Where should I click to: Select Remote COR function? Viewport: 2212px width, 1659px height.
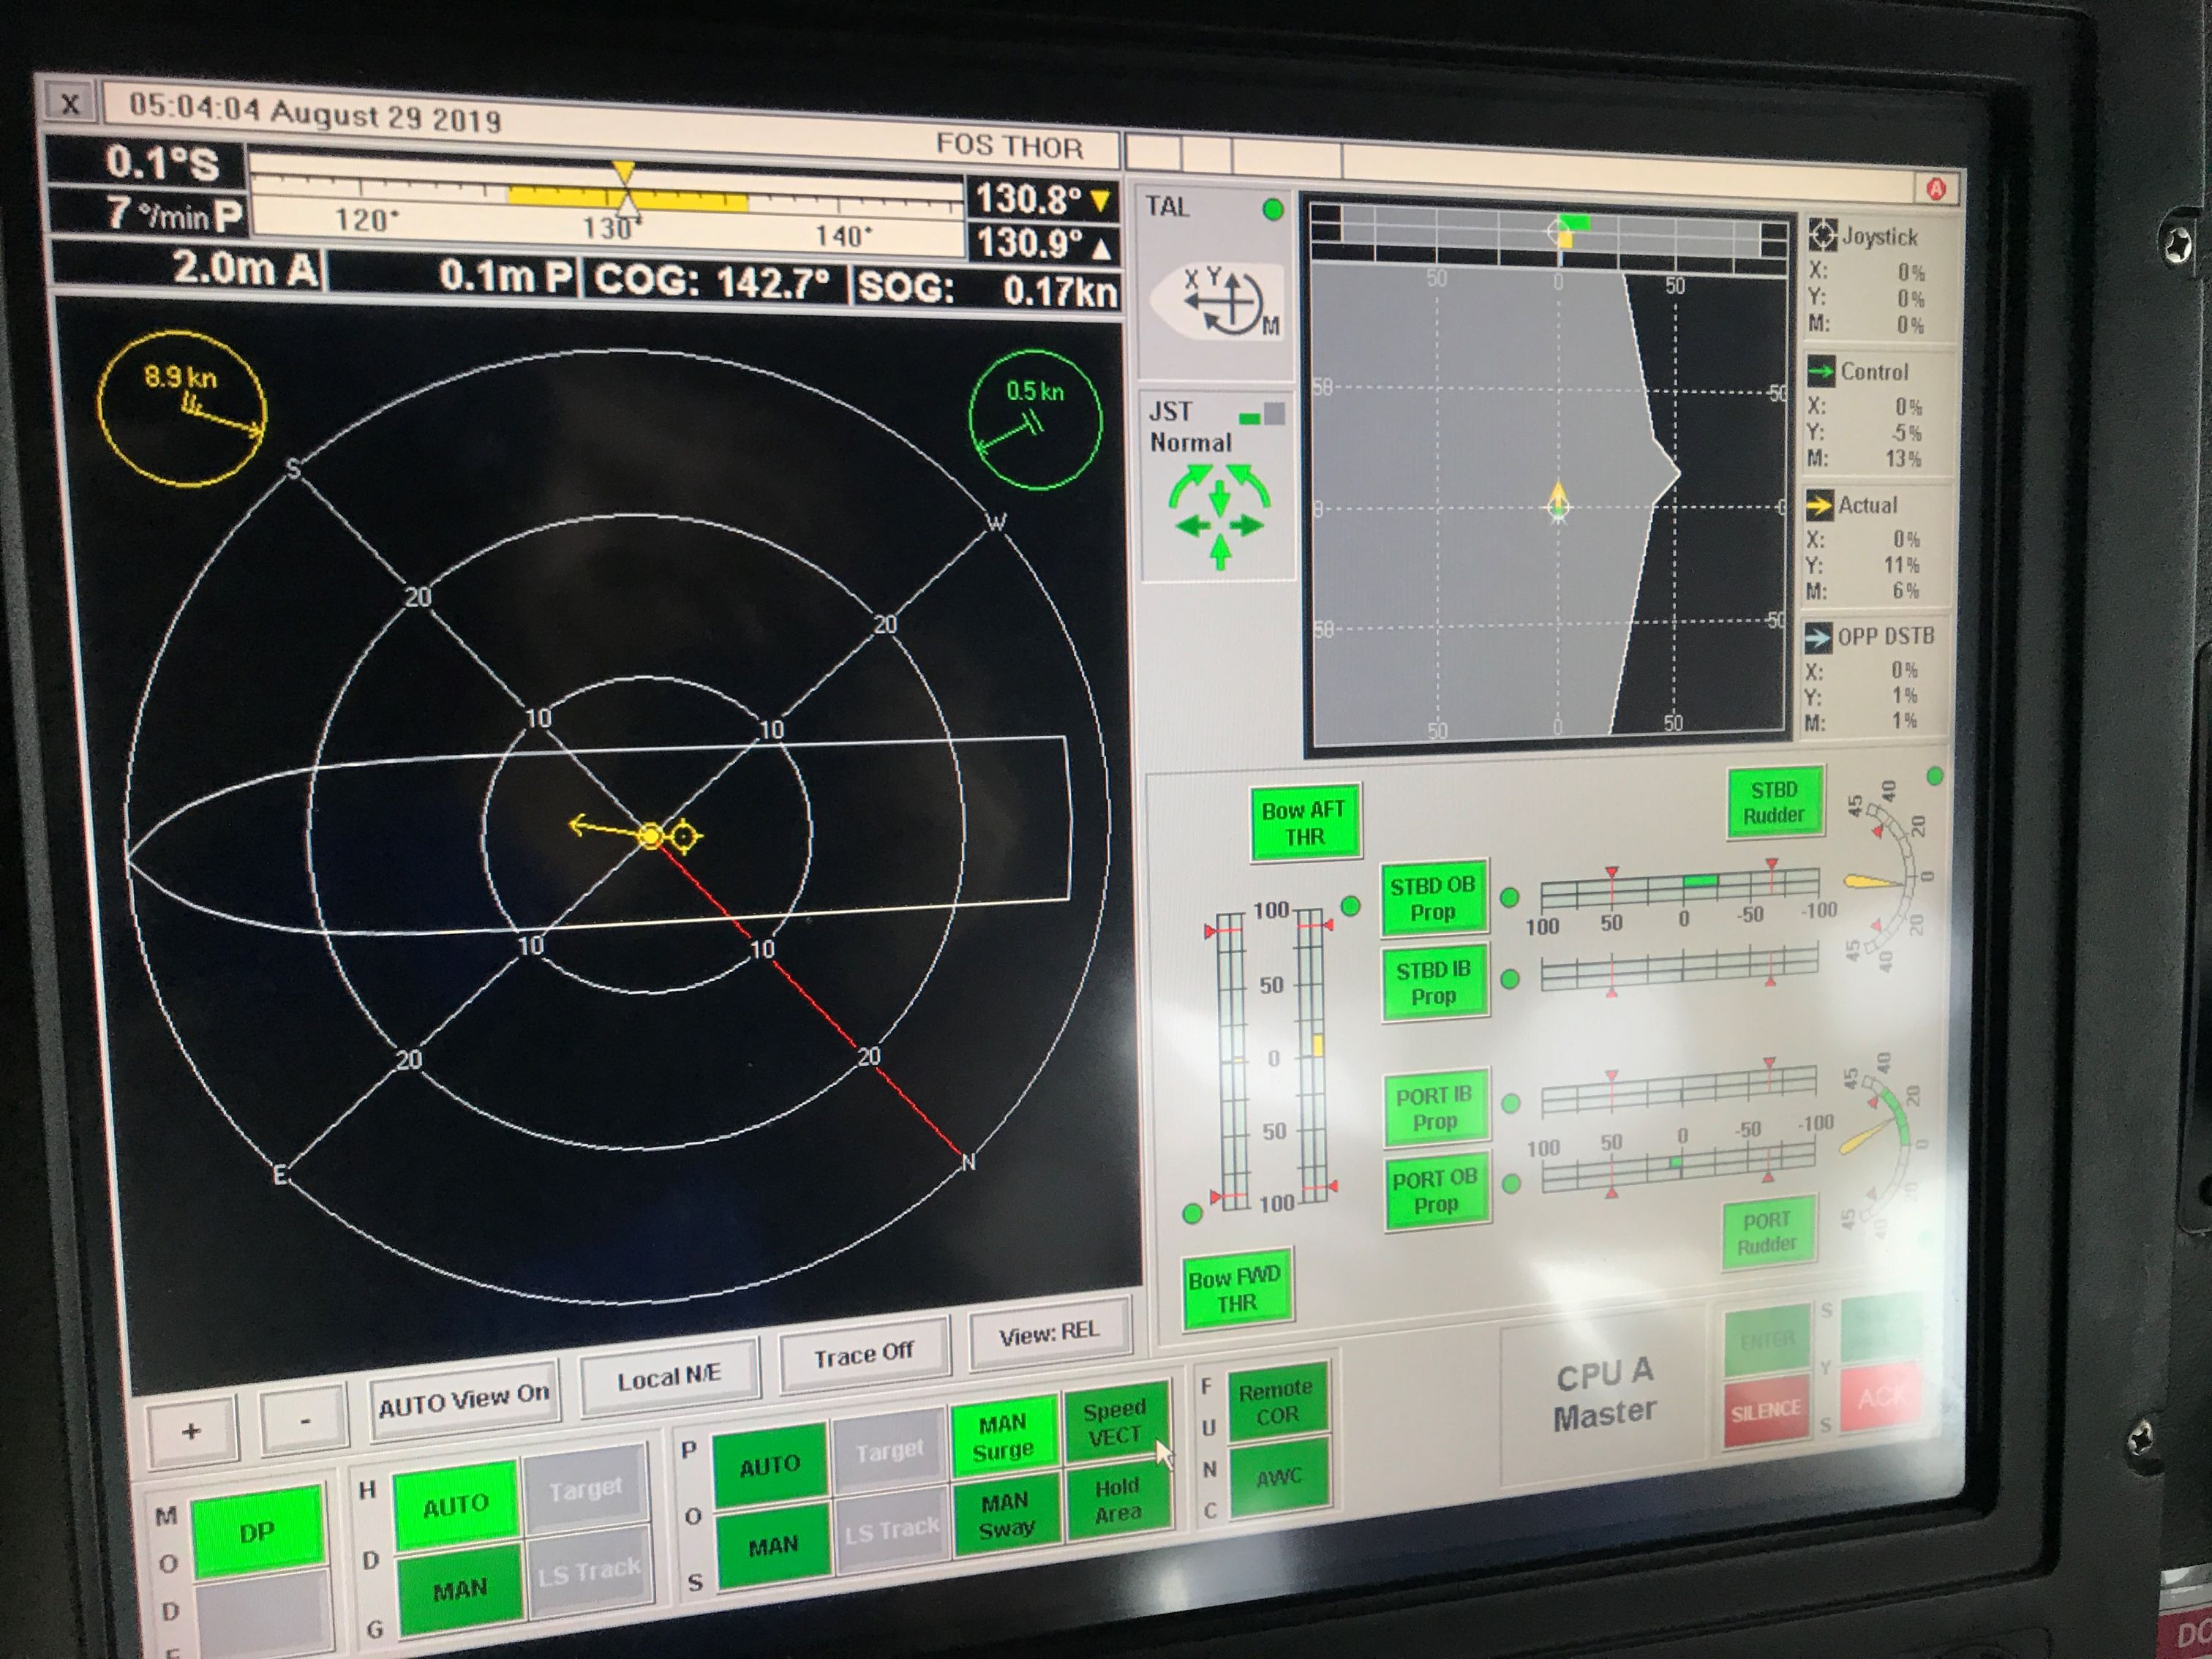point(1277,1402)
